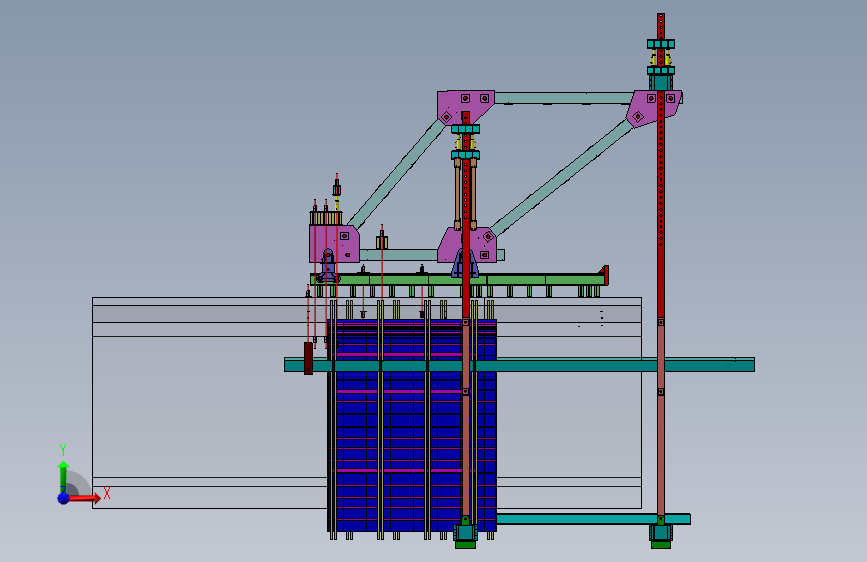This screenshot has height=562, width=867.
Task: Select the red end stop on green platform
Action: point(605,275)
